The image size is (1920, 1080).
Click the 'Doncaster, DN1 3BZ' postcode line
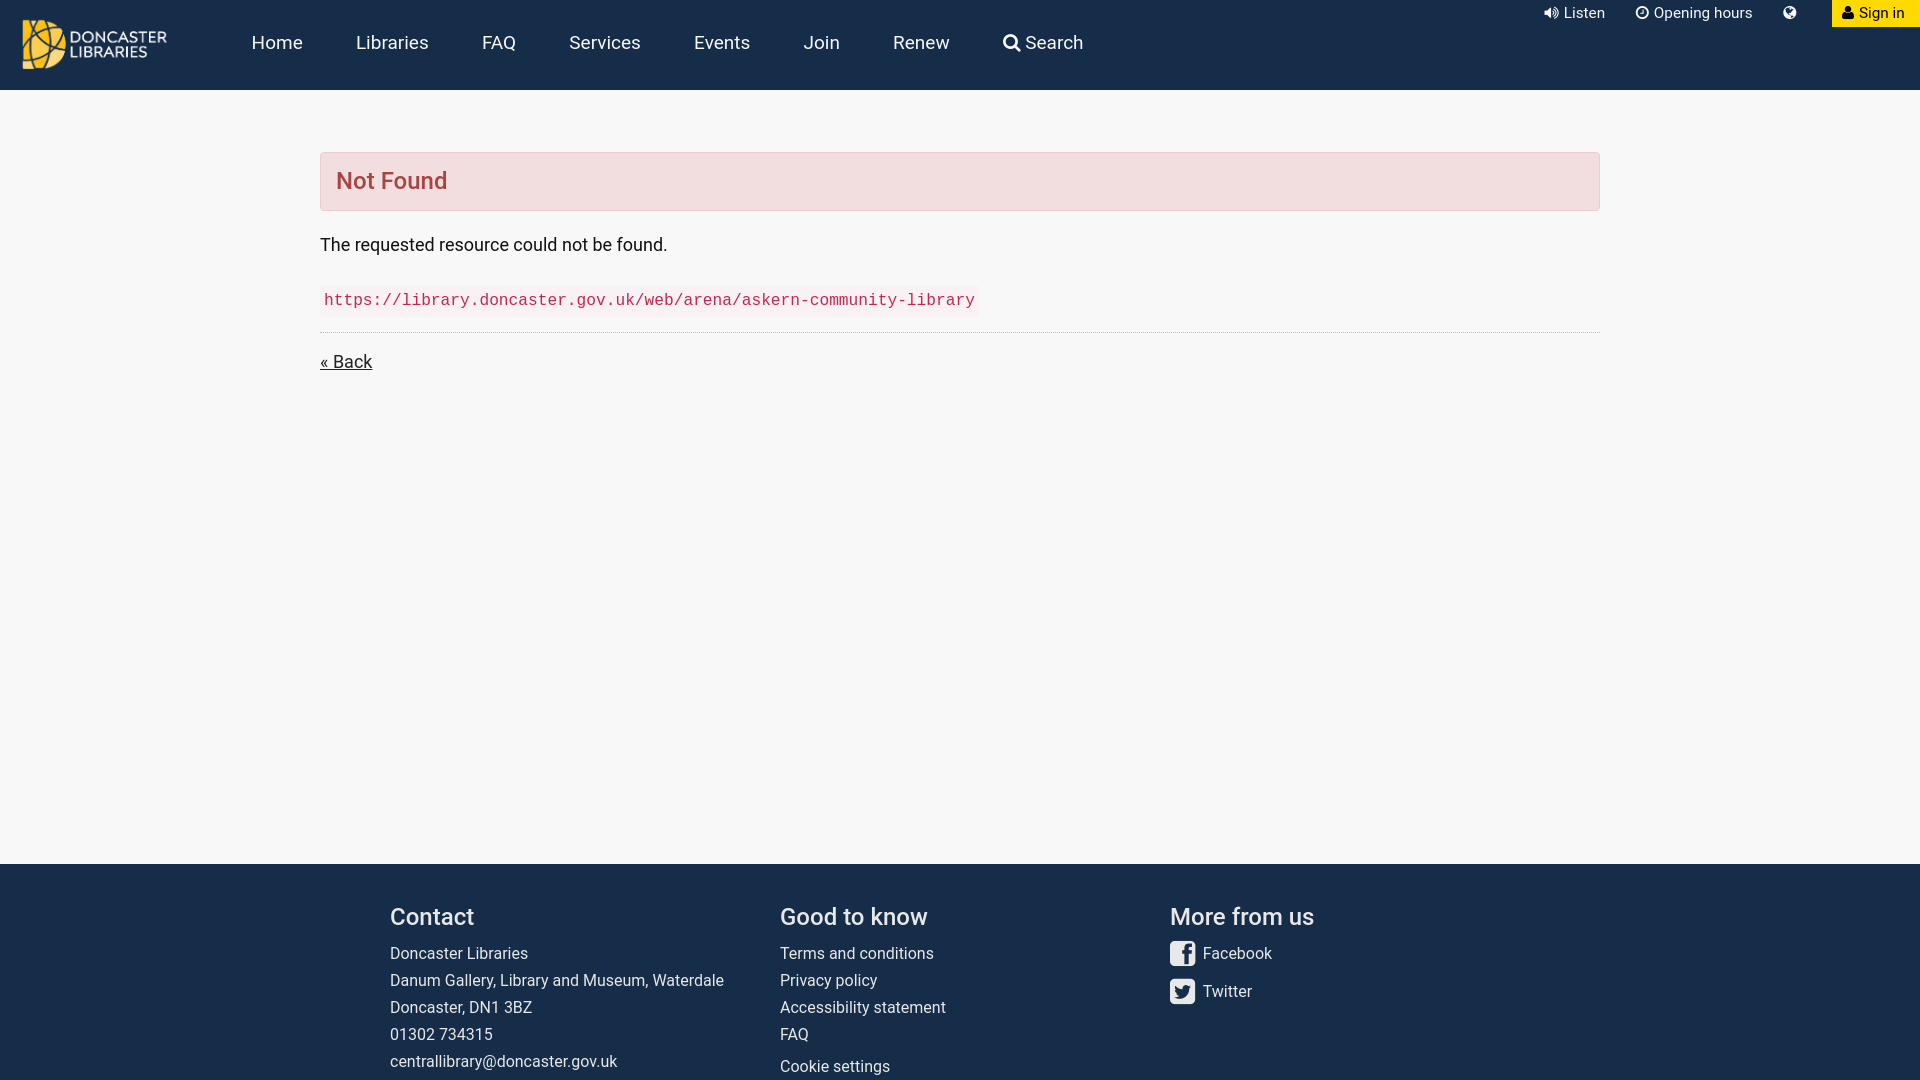461,1008
